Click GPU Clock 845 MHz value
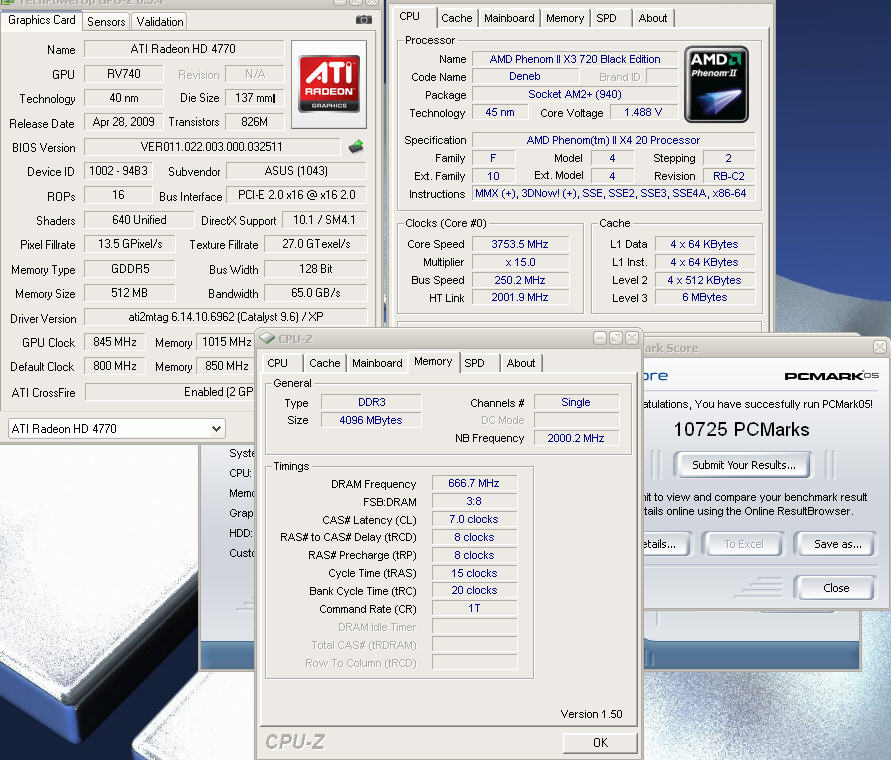Screen dimensions: 891x760 pyautogui.click(x=115, y=342)
